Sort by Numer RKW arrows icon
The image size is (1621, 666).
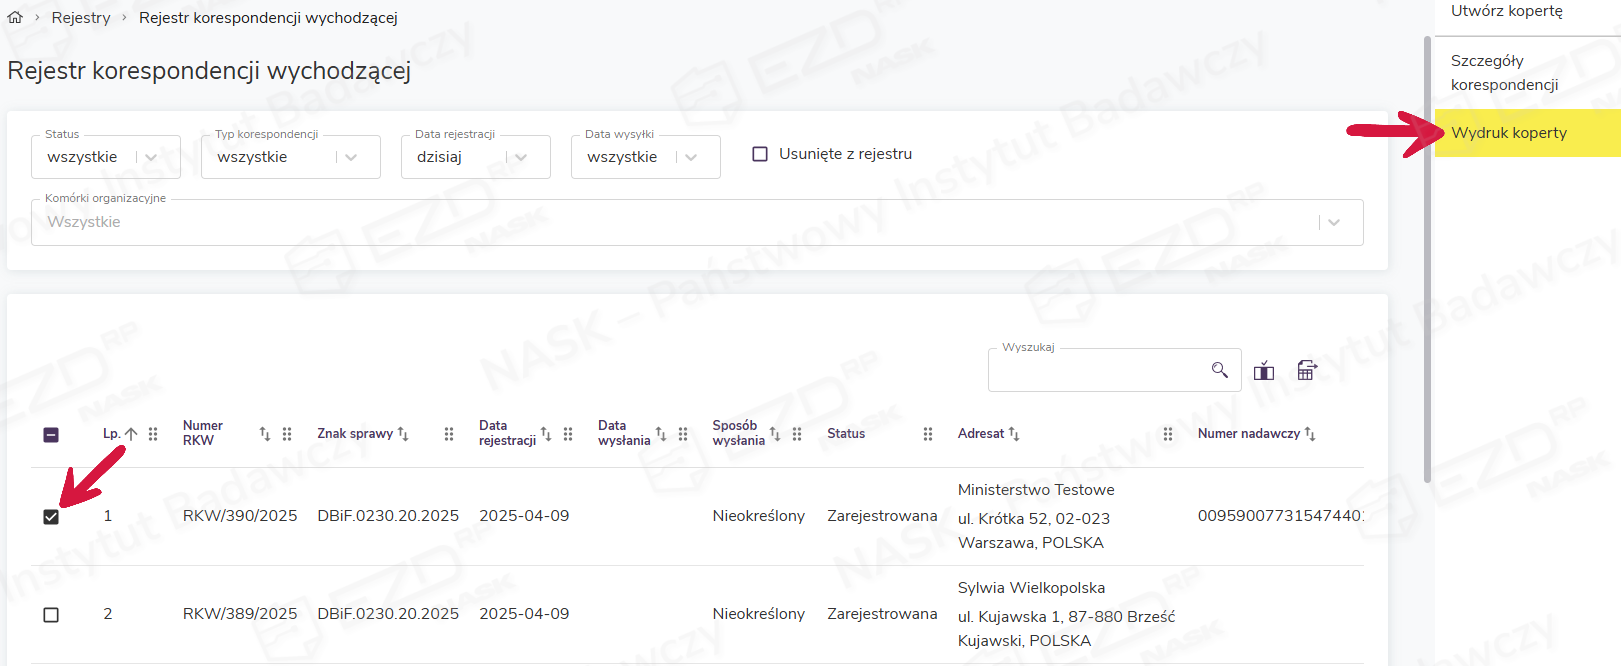[x=265, y=434]
